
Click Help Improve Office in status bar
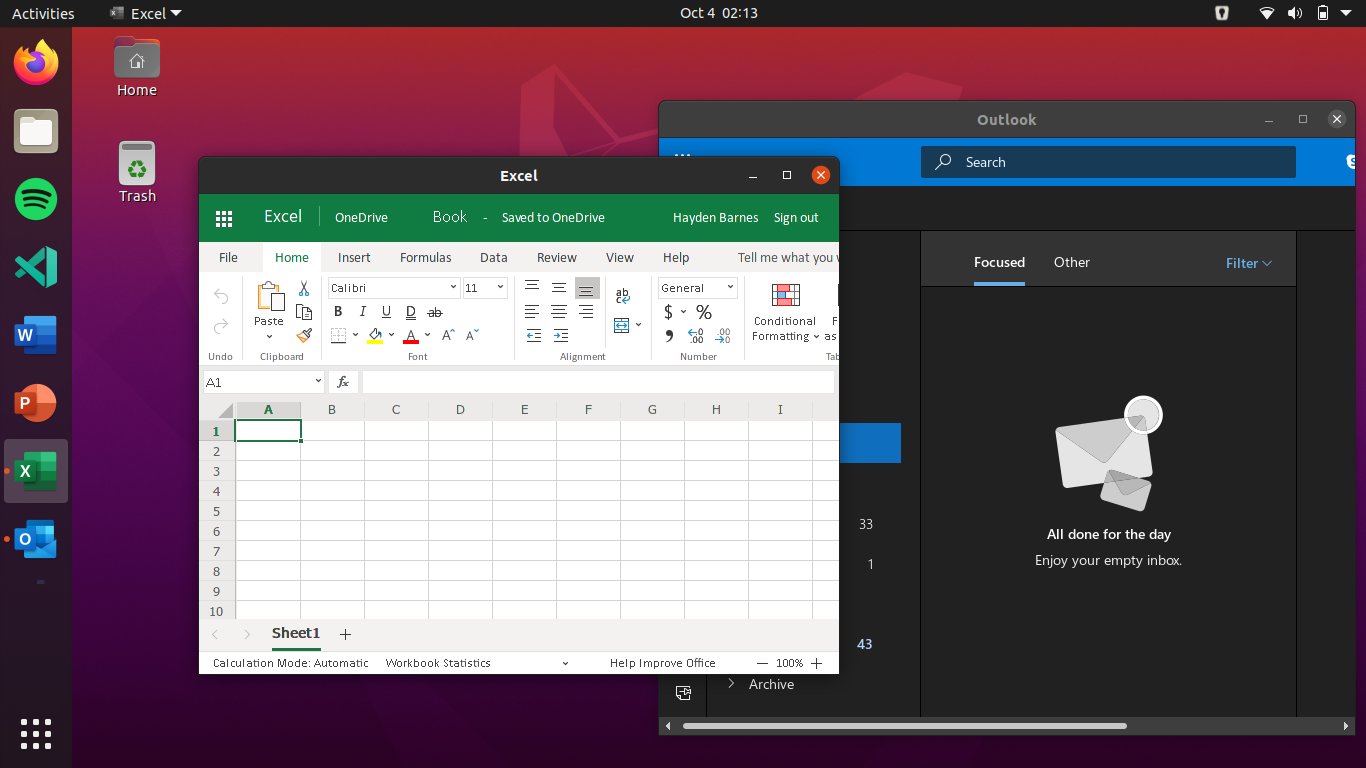pyautogui.click(x=662, y=663)
